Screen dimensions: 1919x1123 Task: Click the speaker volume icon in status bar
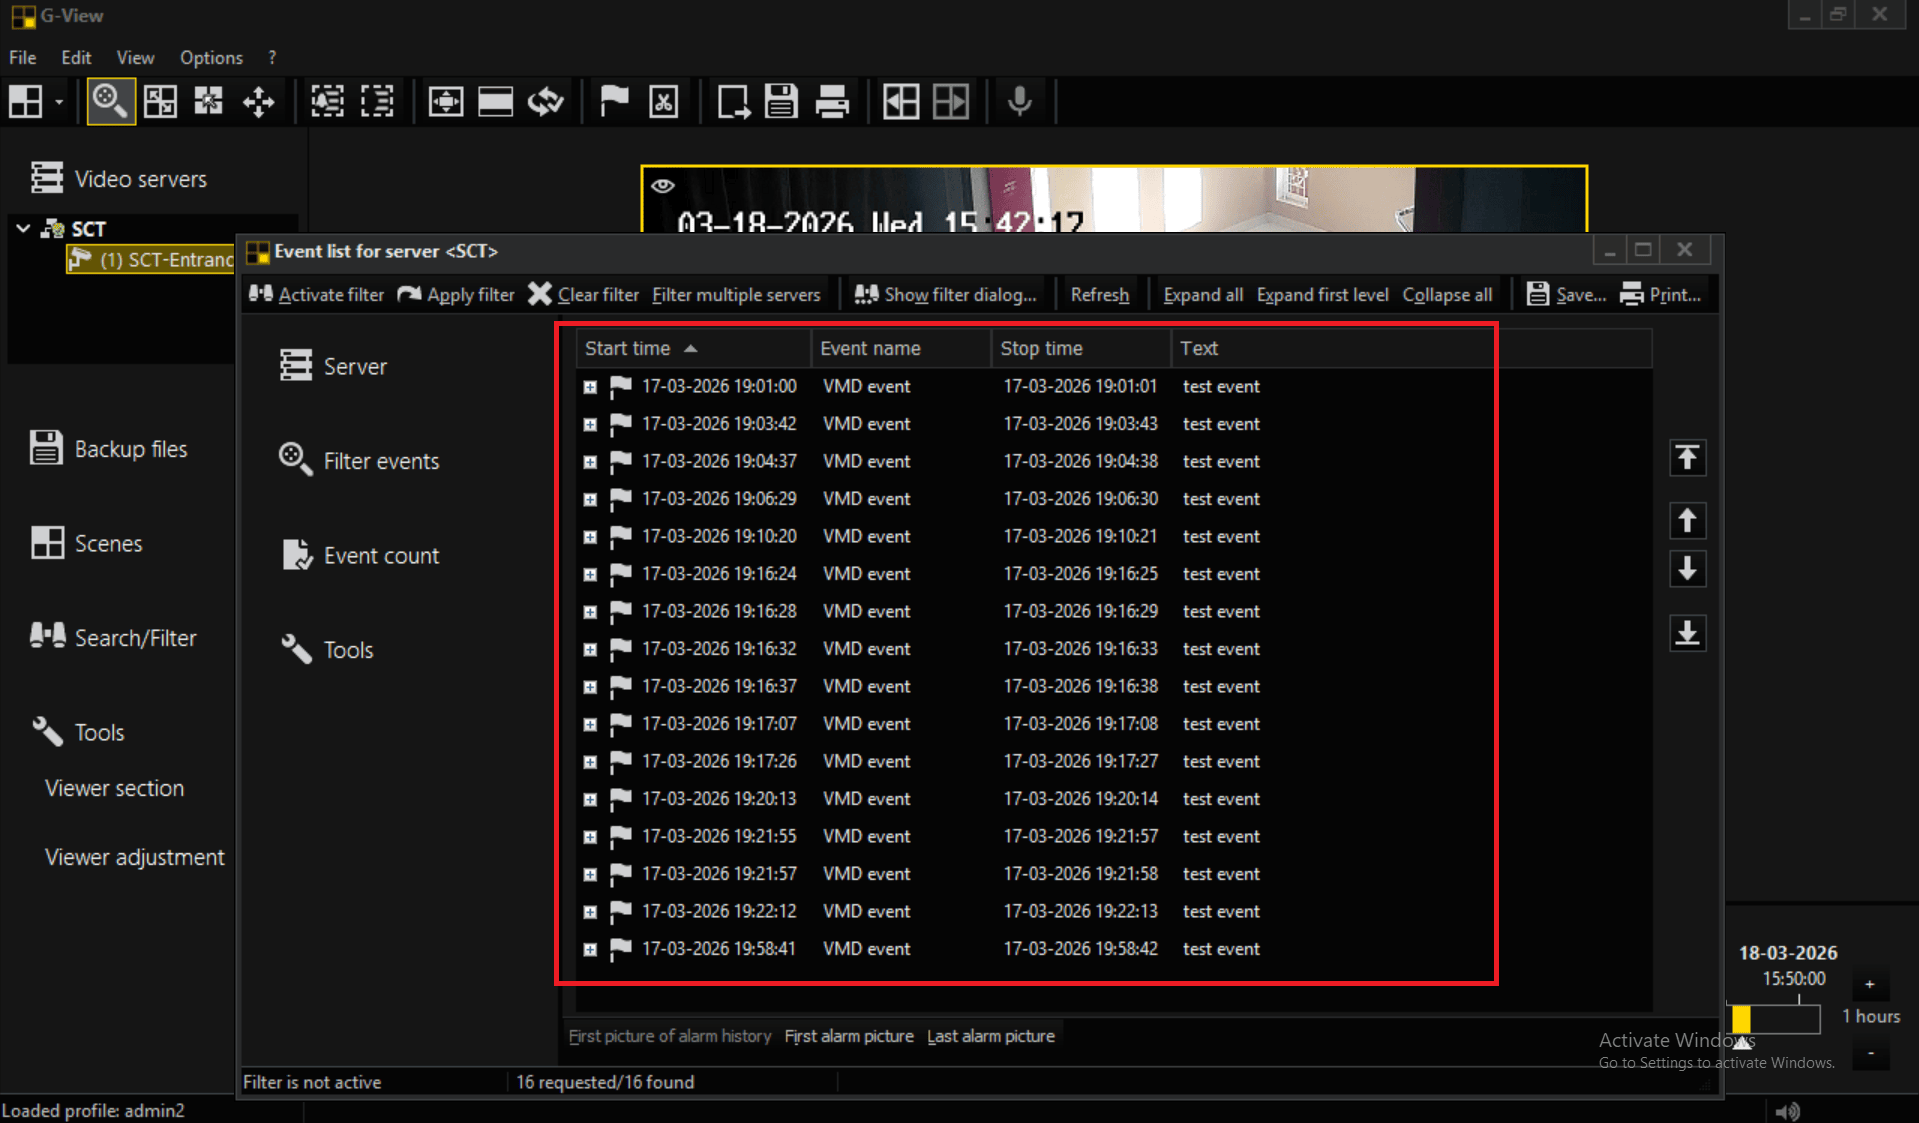(1787, 1110)
